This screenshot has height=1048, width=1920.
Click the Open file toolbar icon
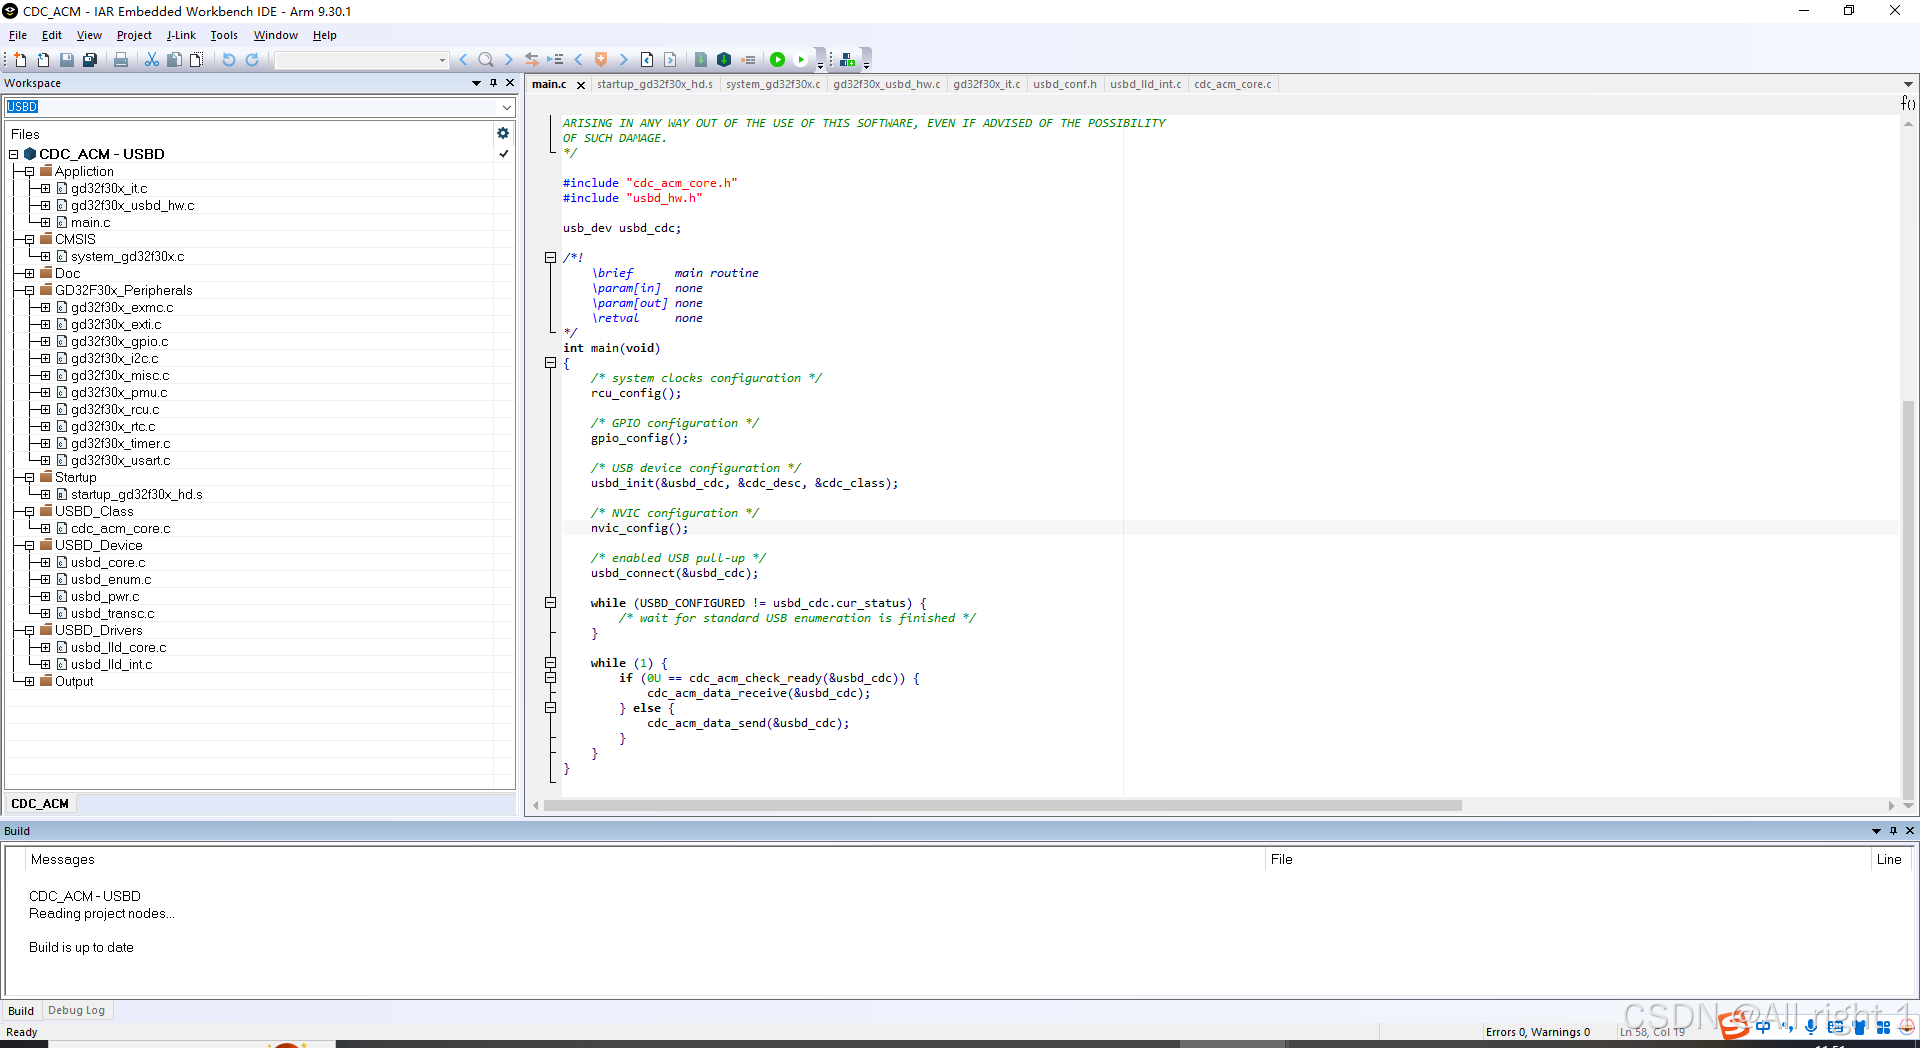[43, 60]
